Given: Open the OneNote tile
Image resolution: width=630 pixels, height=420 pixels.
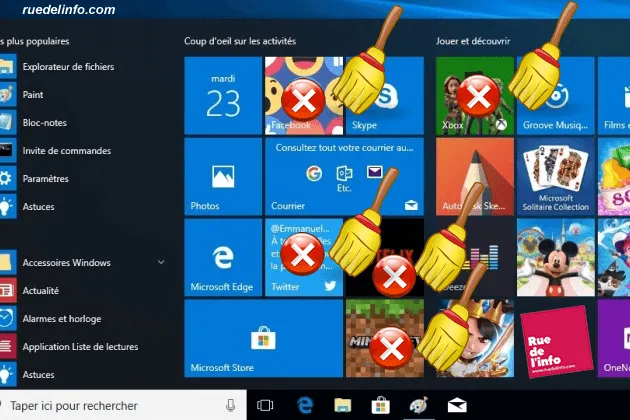Looking at the screenshot, I should (x=614, y=338).
